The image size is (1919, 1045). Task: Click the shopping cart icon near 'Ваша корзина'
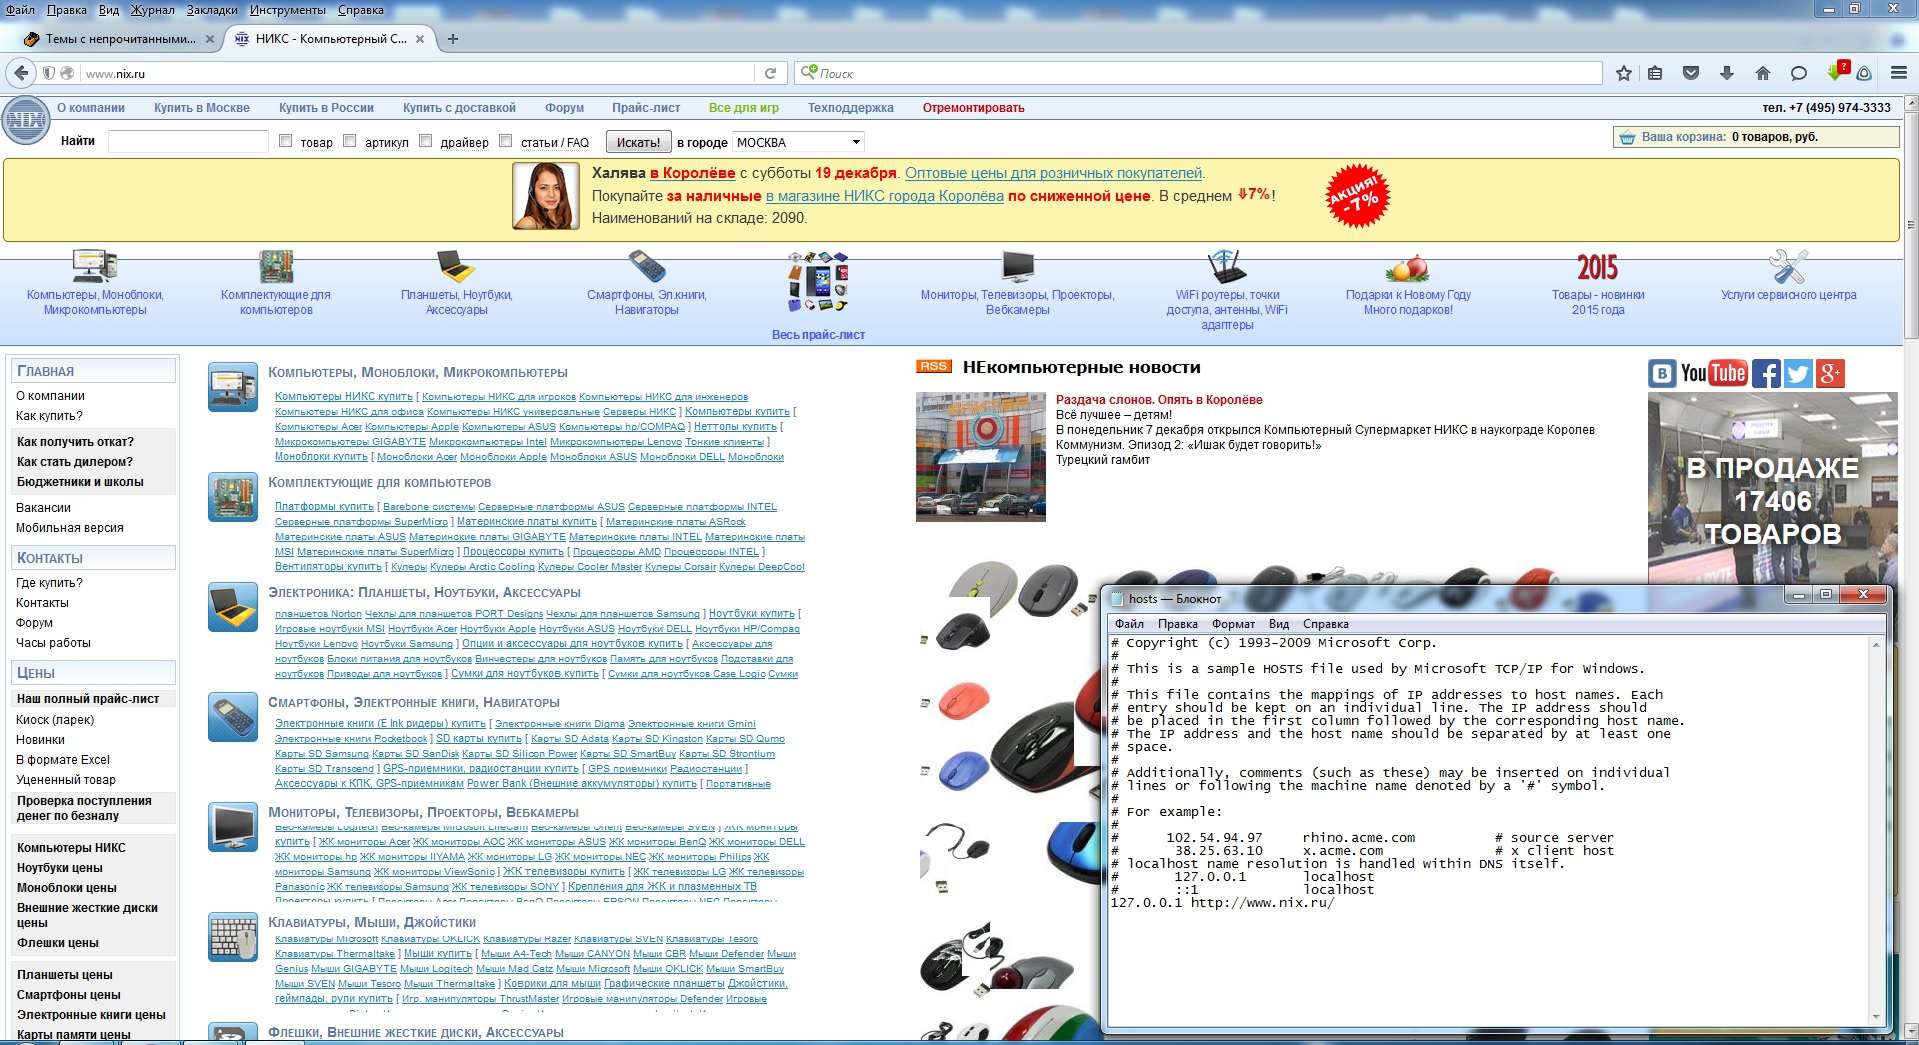coord(1627,138)
